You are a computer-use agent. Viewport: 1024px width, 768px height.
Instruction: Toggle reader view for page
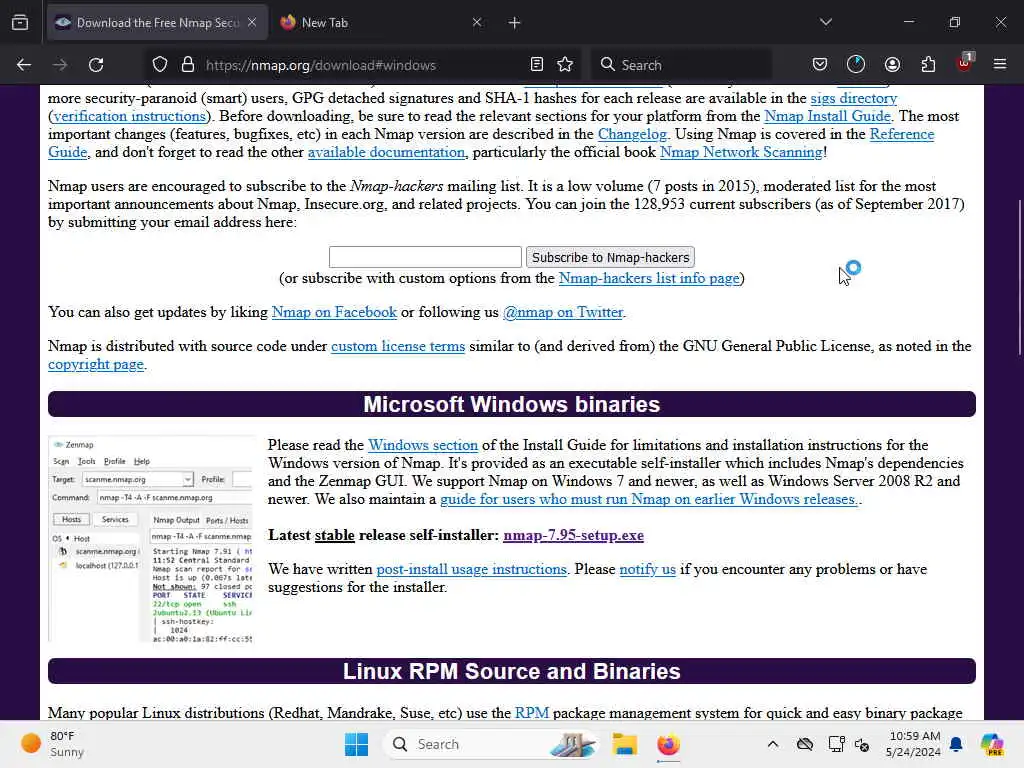pos(537,65)
